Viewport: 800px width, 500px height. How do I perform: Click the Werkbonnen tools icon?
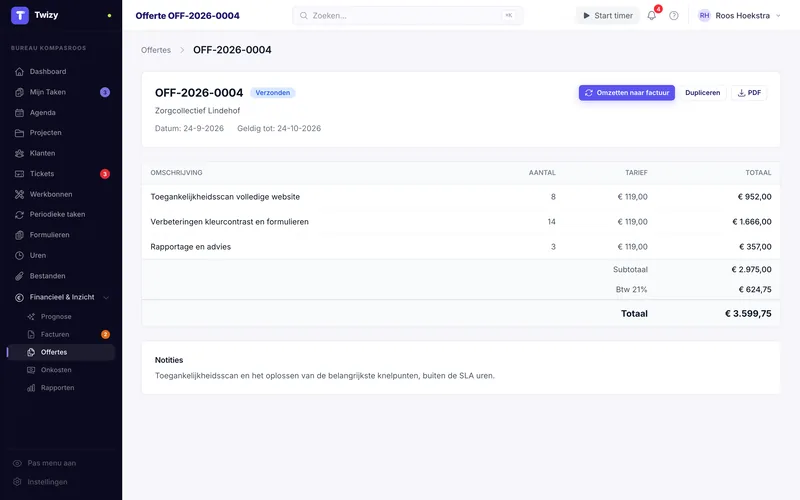click(x=19, y=194)
